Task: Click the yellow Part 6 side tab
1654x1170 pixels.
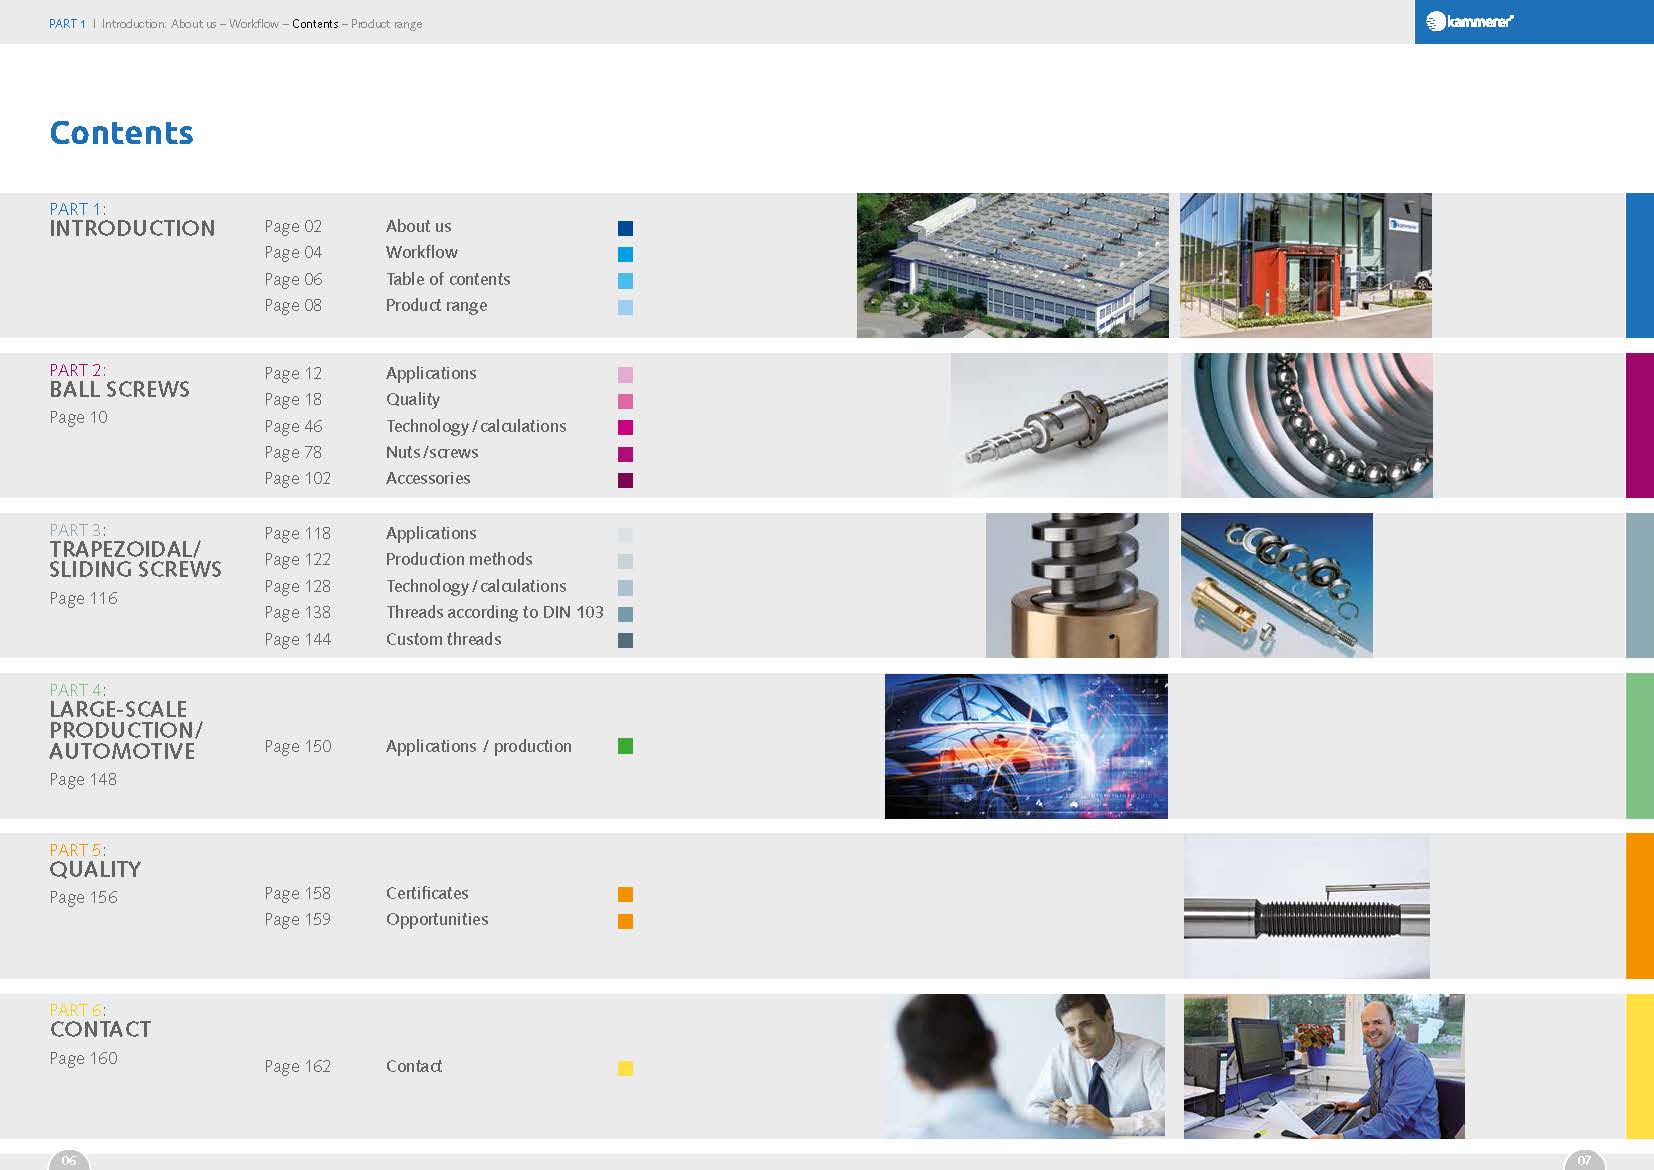Action: [x=1640, y=1066]
